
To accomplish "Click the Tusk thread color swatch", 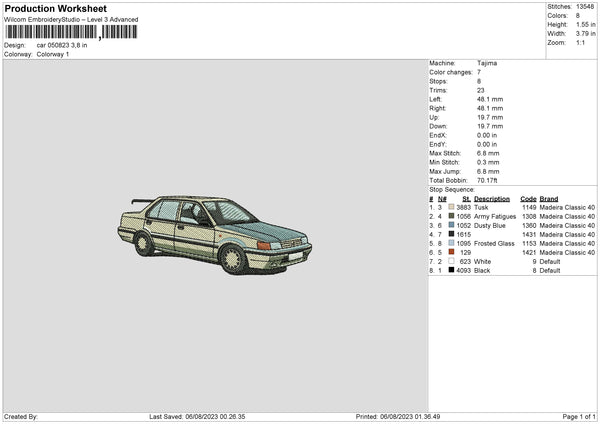I will tap(452, 206).
